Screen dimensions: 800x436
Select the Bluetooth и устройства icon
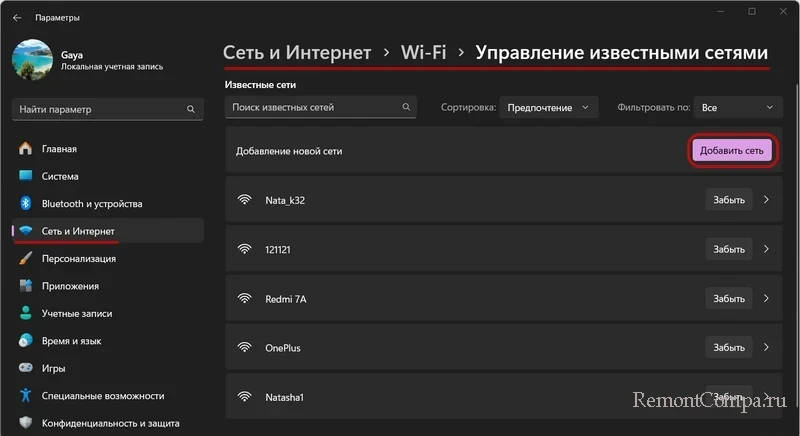pos(26,203)
